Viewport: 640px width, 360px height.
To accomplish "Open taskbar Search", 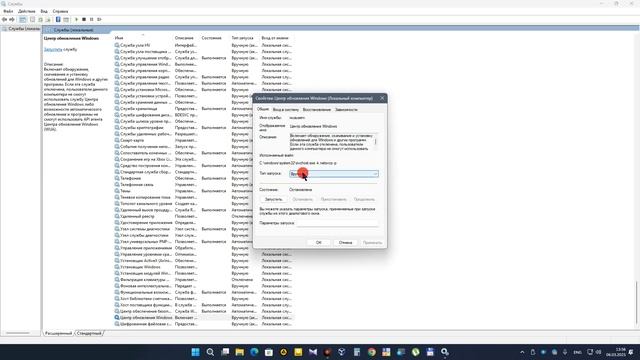I will (210, 352).
